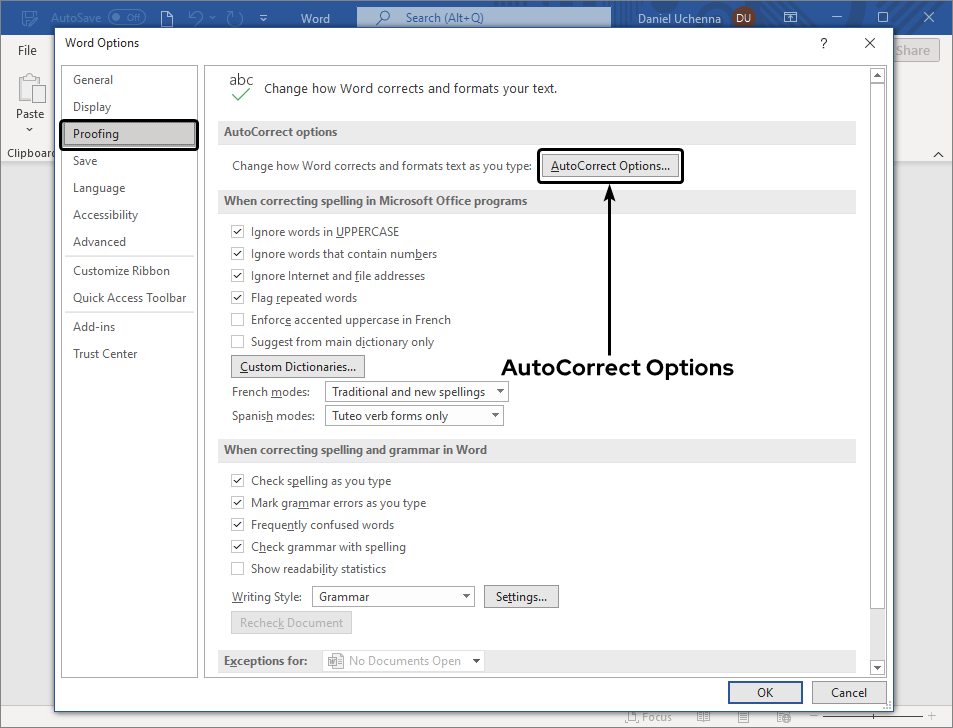The image size is (953, 728).
Task: Open a new blank document from the title bar
Action: pyautogui.click(x=166, y=17)
